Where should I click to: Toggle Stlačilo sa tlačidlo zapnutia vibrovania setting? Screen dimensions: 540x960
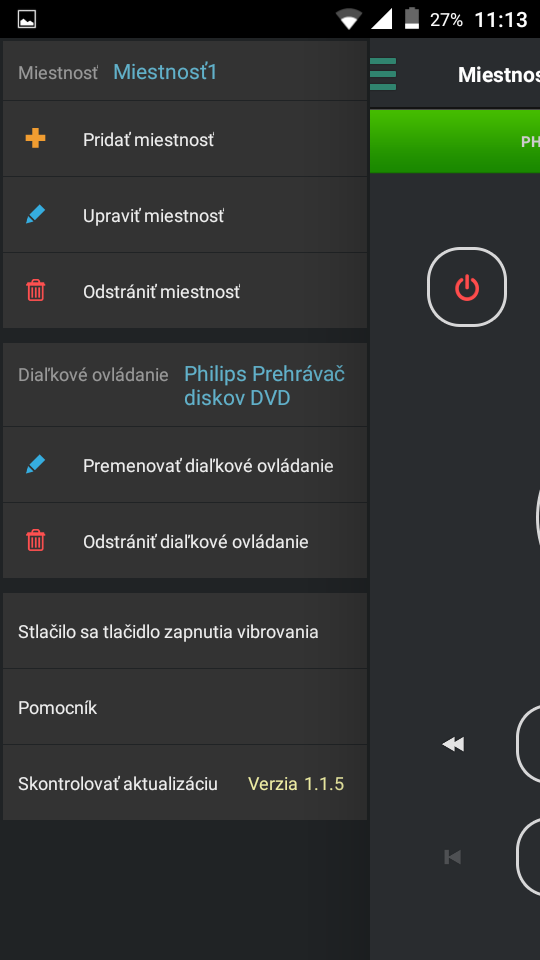click(x=185, y=631)
